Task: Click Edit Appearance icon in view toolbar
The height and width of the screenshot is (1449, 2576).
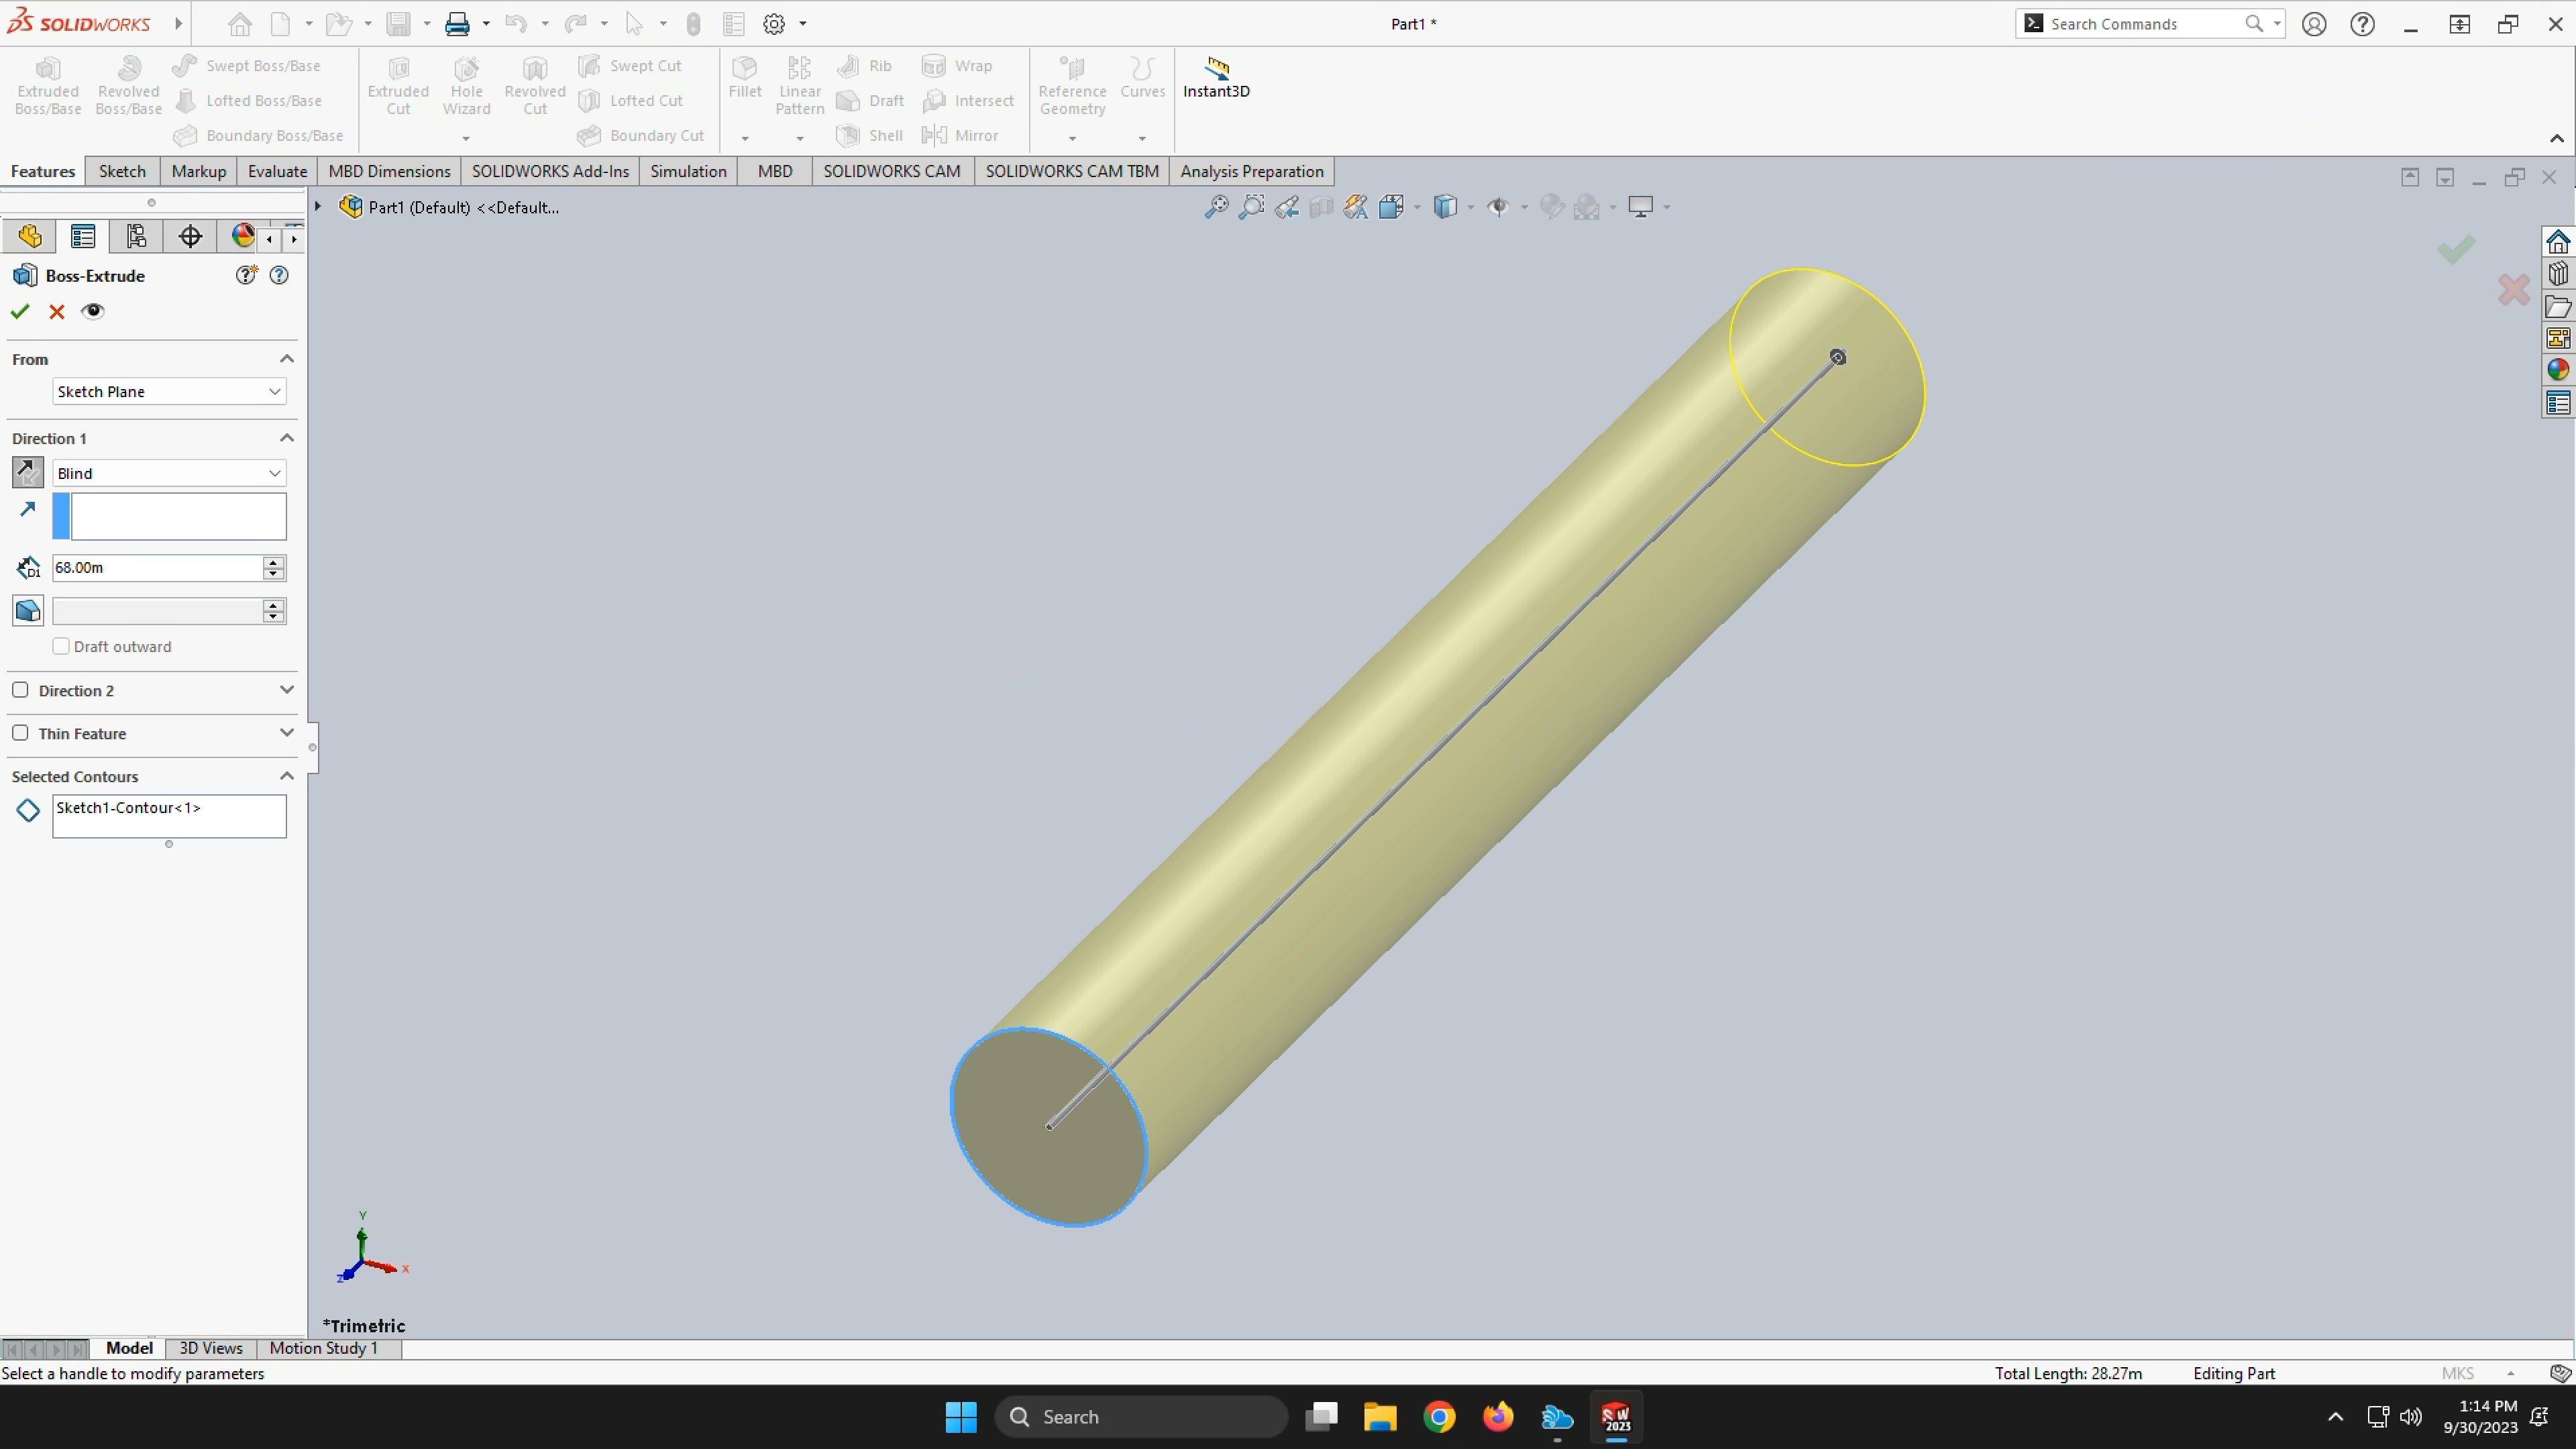Action: (1552, 207)
